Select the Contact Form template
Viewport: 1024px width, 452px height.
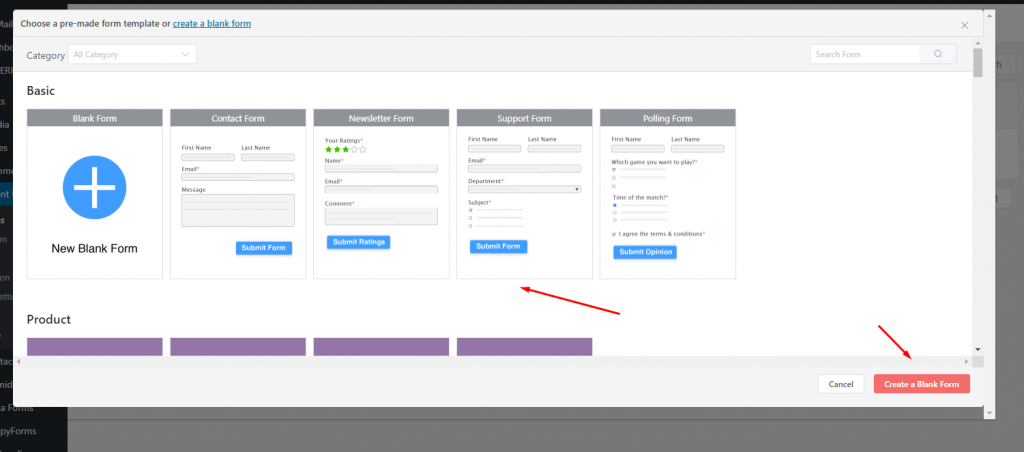(238, 194)
